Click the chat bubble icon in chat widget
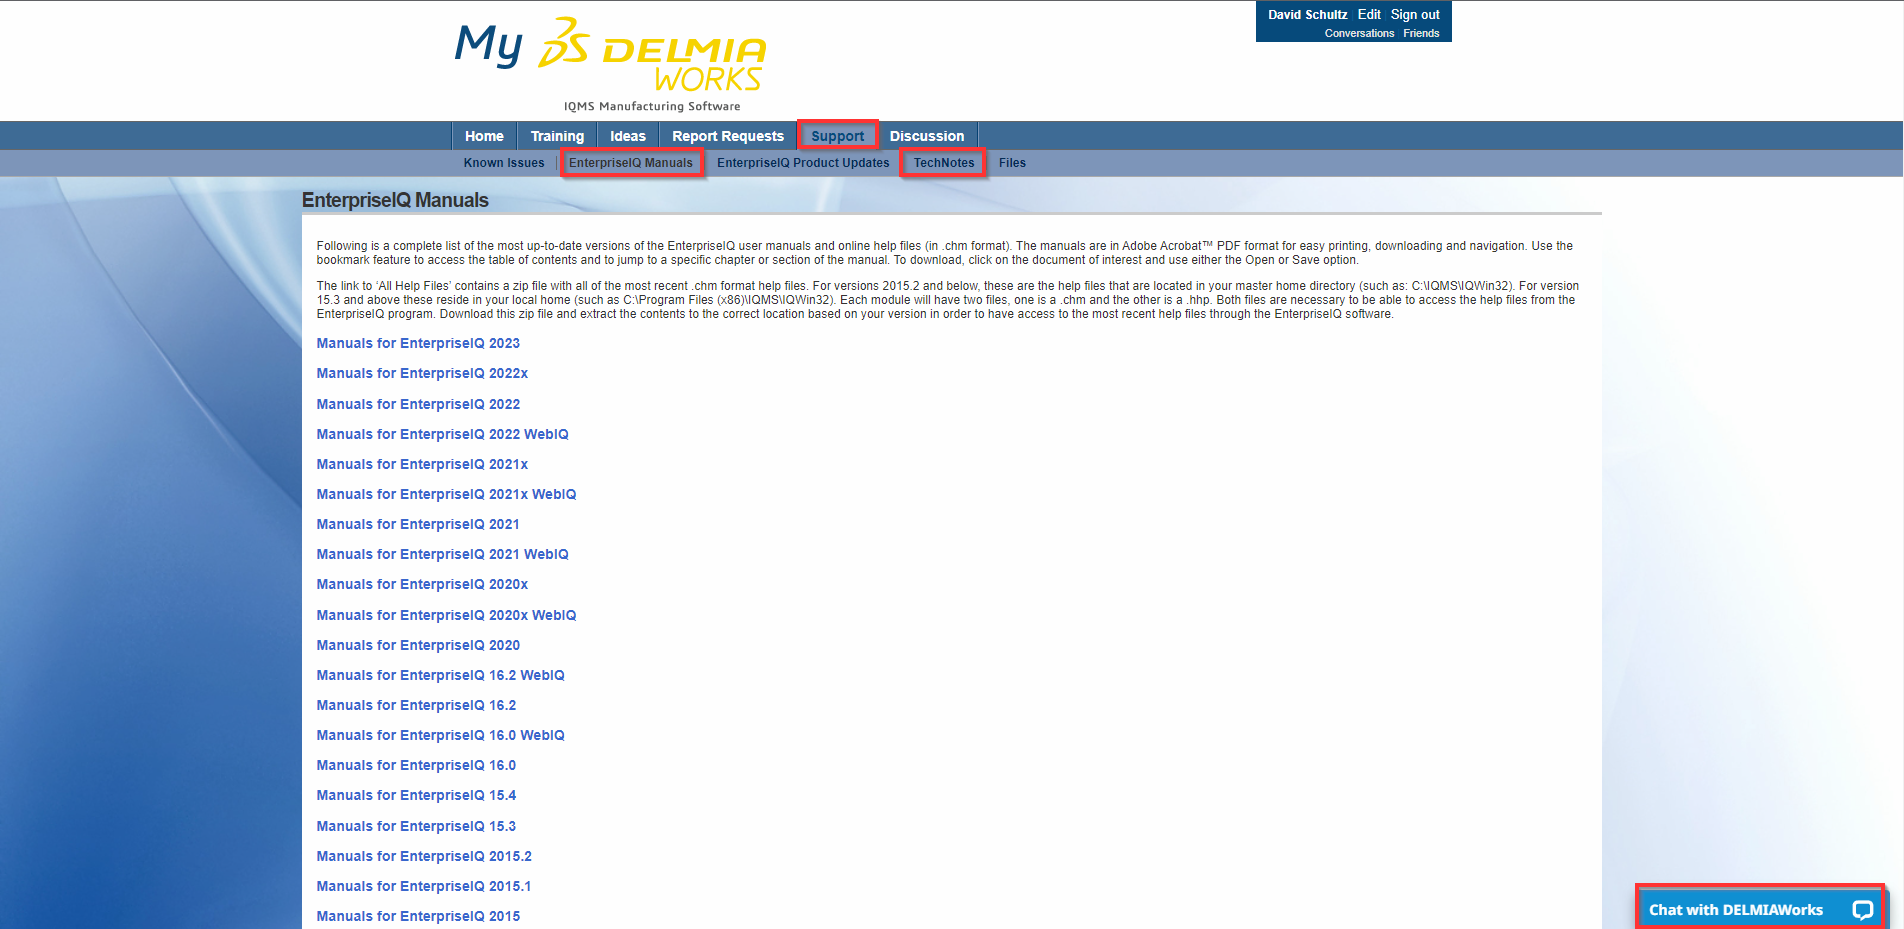 [1862, 910]
